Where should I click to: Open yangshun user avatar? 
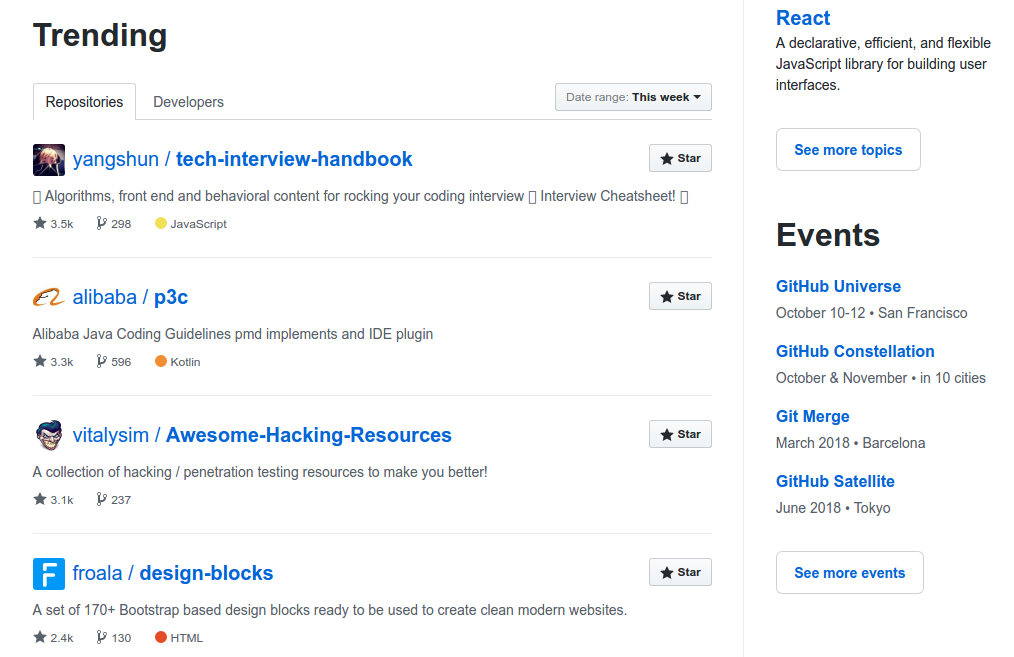click(49, 160)
